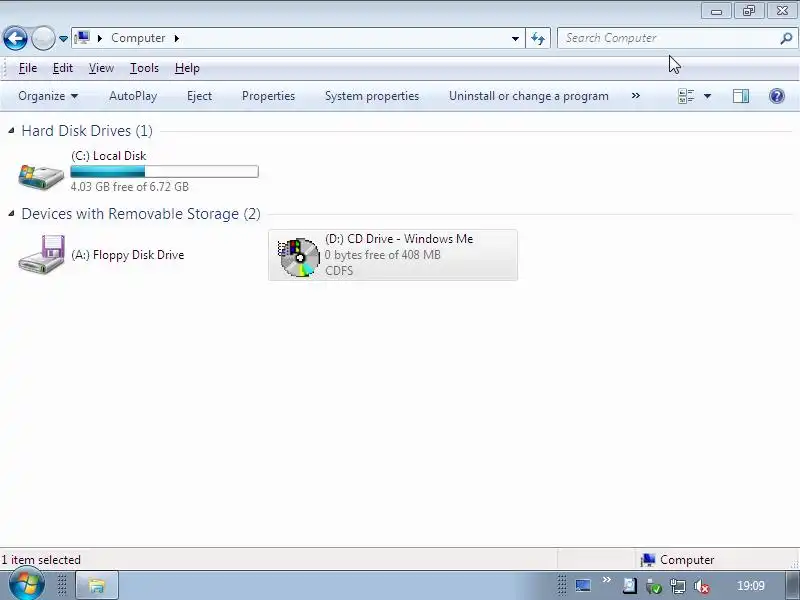Select the C: Local Disk drive icon
This screenshot has width=800, height=600.
point(41,175)
